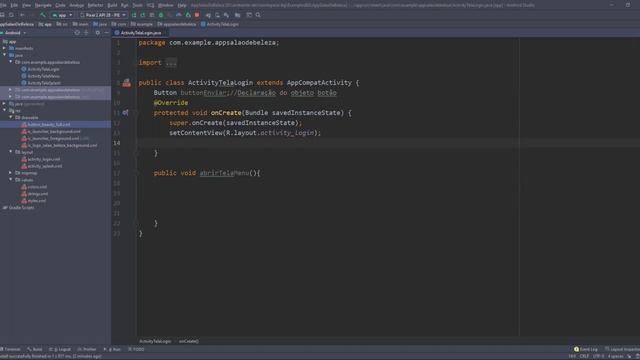Click the class gutter icon on line 8

(127, 83)
